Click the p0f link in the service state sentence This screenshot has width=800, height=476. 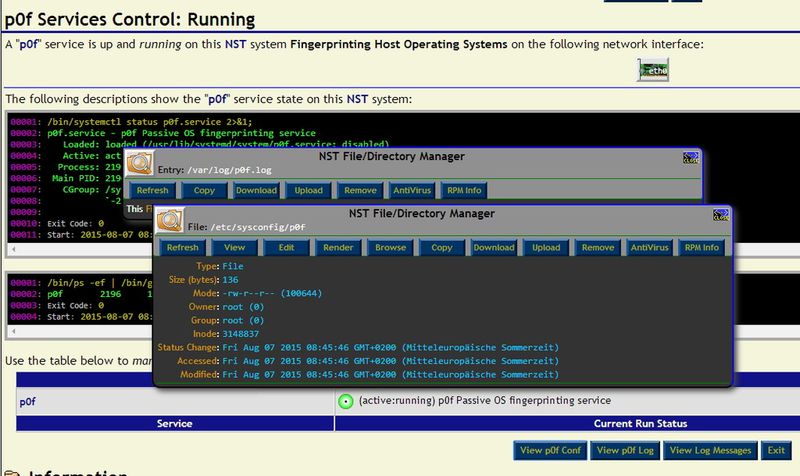point(218,99)
